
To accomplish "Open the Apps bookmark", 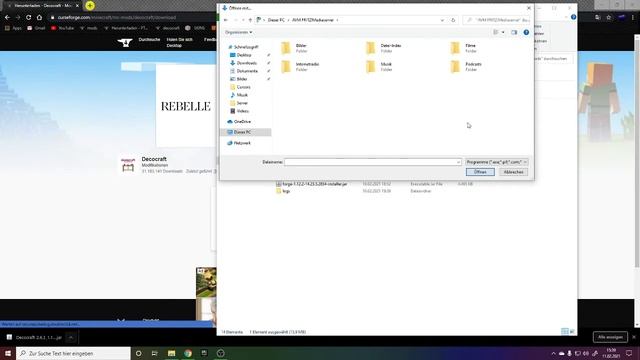I will [13, 28].
